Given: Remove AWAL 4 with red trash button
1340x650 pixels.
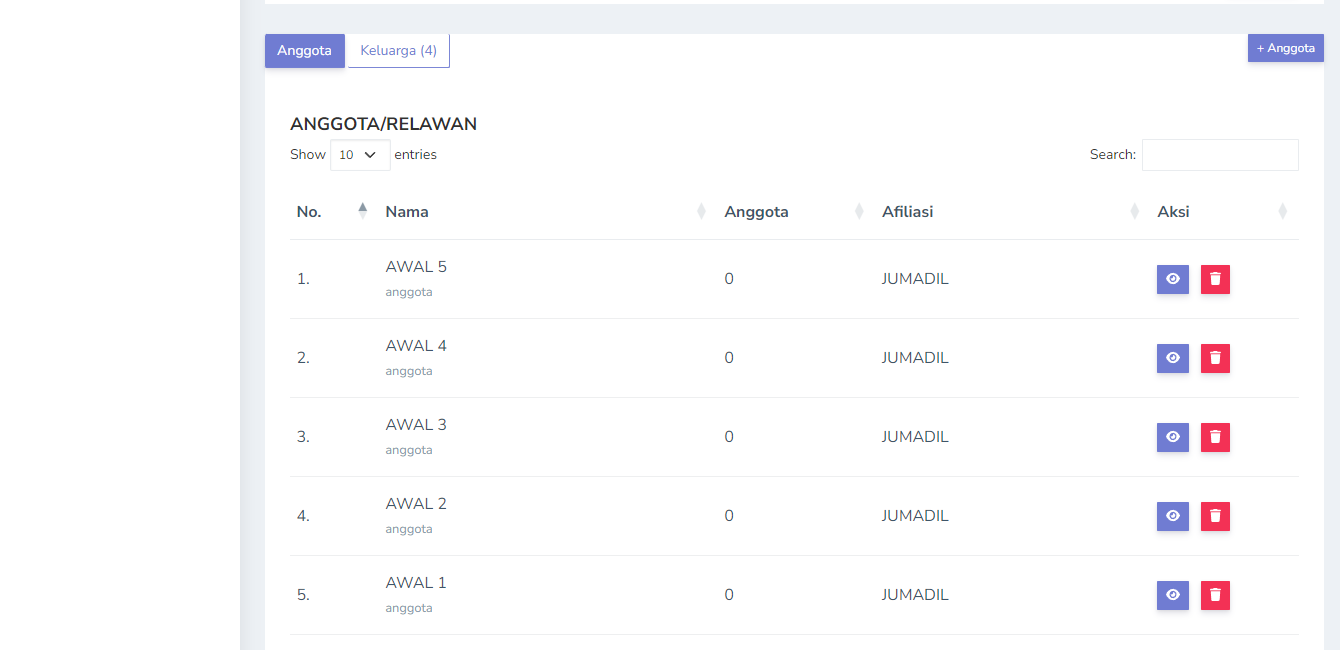Looking at the screenshot, I should tap(1215, 358).
